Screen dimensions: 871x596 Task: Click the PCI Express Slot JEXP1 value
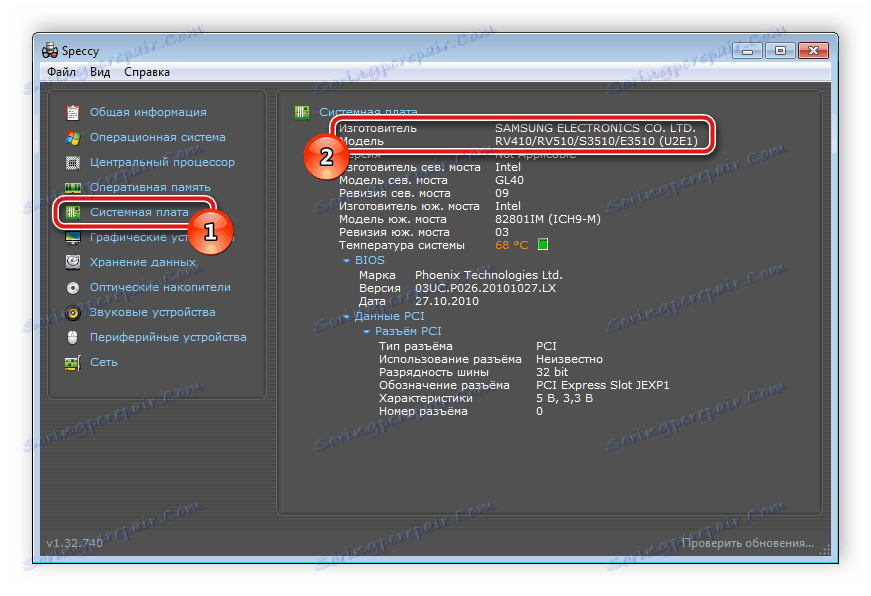[603, 385]
